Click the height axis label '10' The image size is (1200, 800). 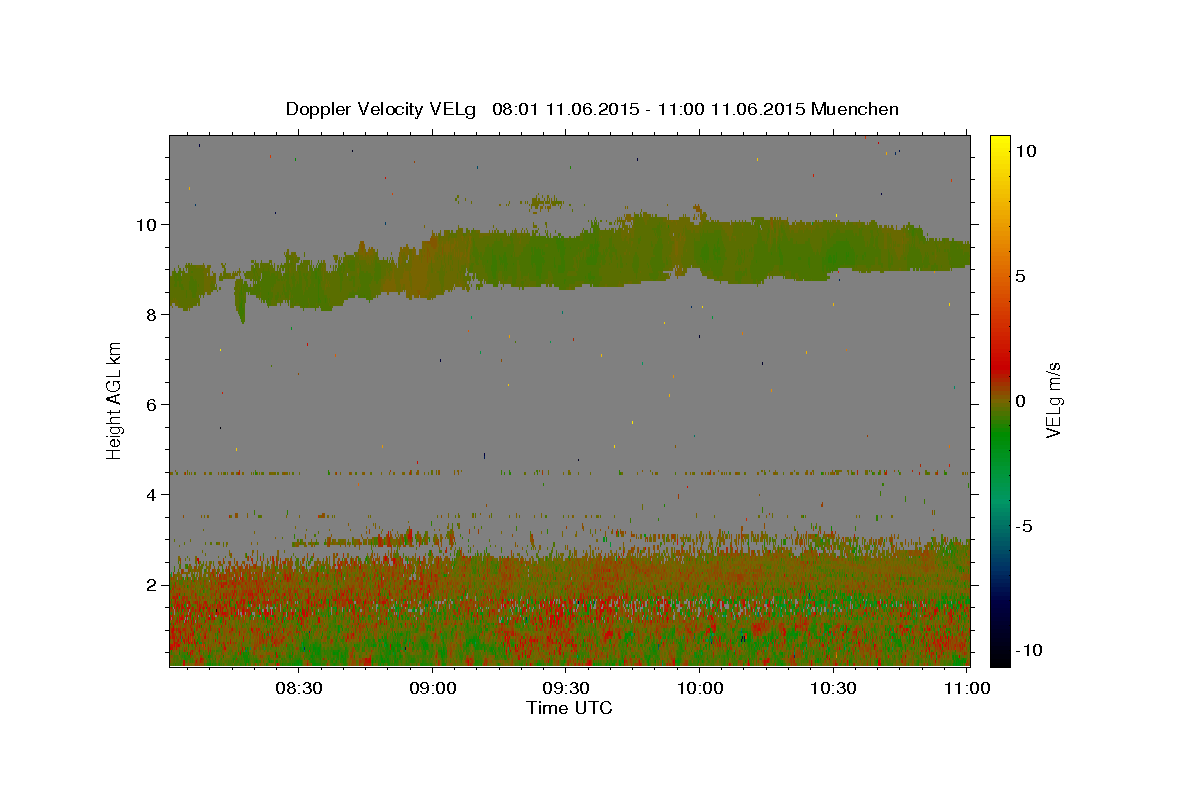tap(149, 224)
